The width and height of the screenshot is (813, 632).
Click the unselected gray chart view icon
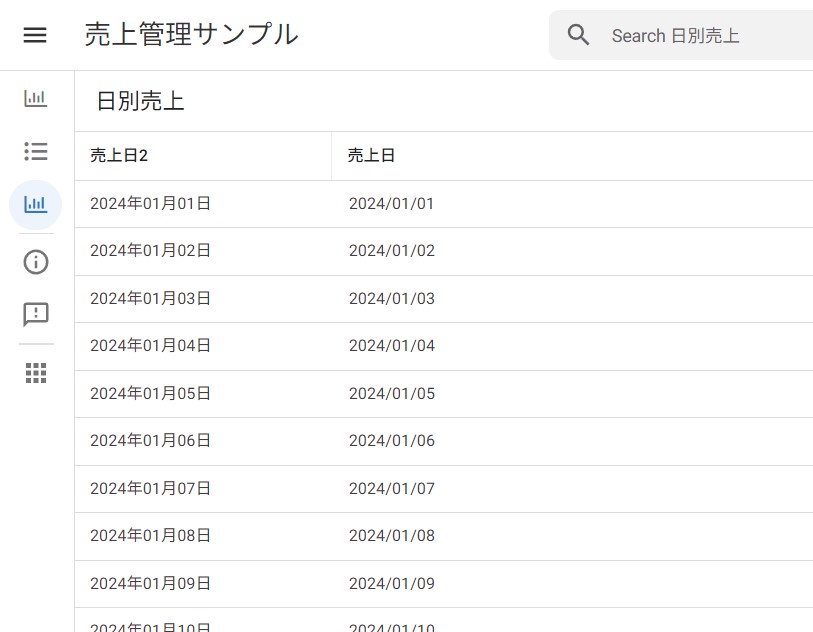(x=36, y=98)
